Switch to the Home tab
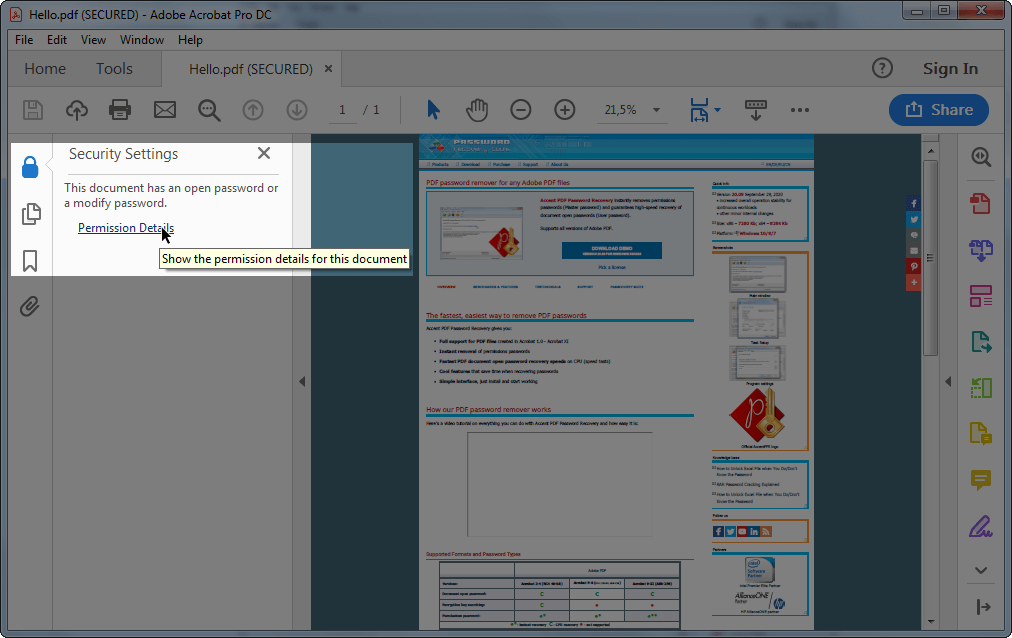The image size is (1012, 638). [45, 68]
